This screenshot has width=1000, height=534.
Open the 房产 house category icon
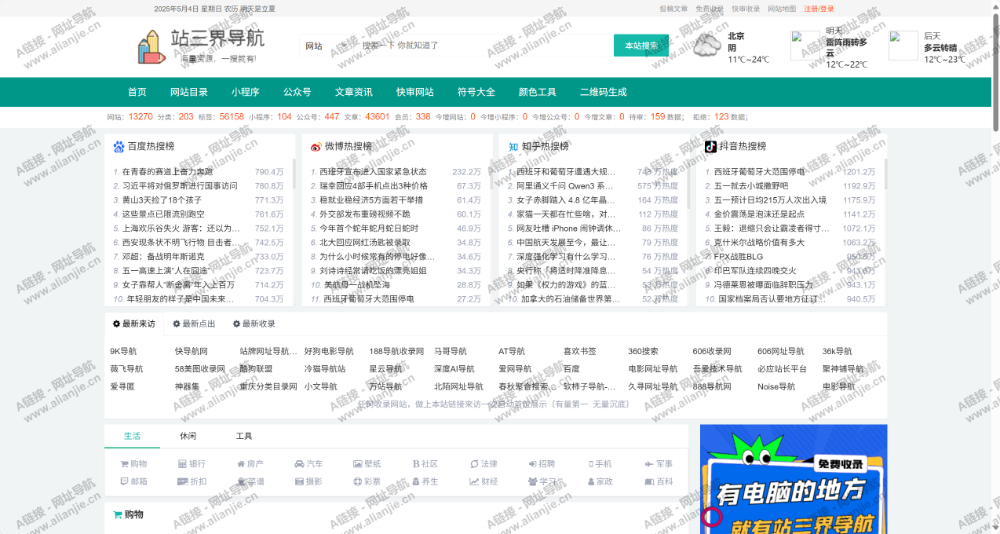point(240,464)
